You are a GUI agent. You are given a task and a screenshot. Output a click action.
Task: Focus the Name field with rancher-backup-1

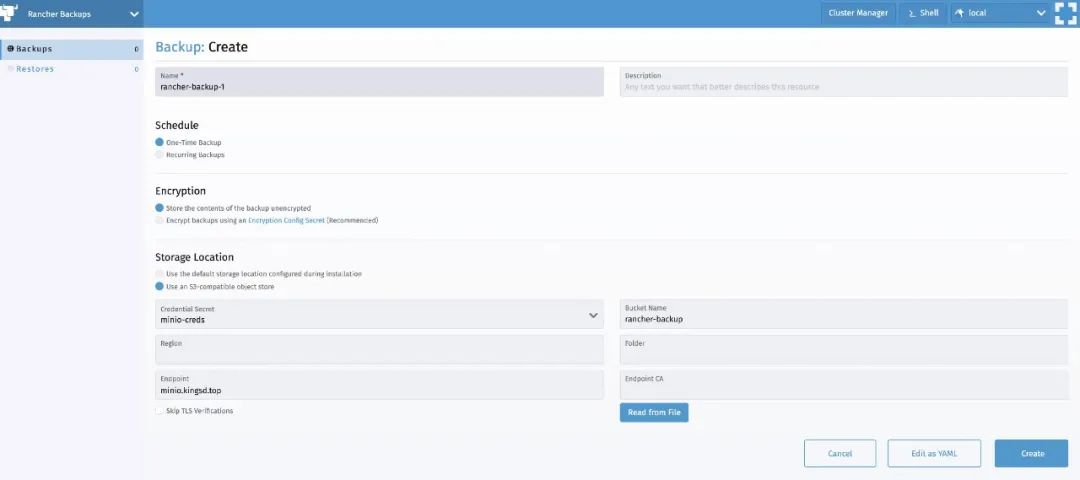[x=380, y=81]
